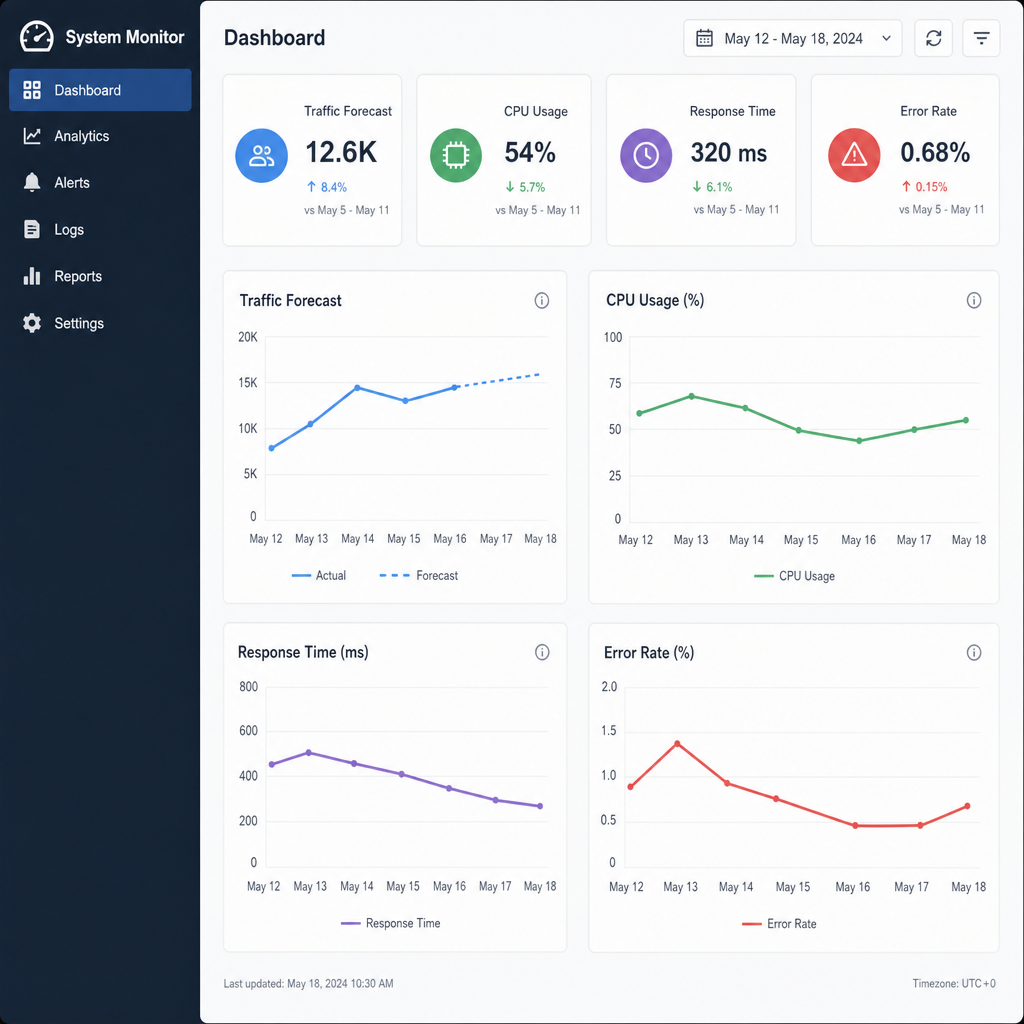Click the Reports bar chart icon
The height and width of the screenshot is (1024, 1024).
(32, 276)
